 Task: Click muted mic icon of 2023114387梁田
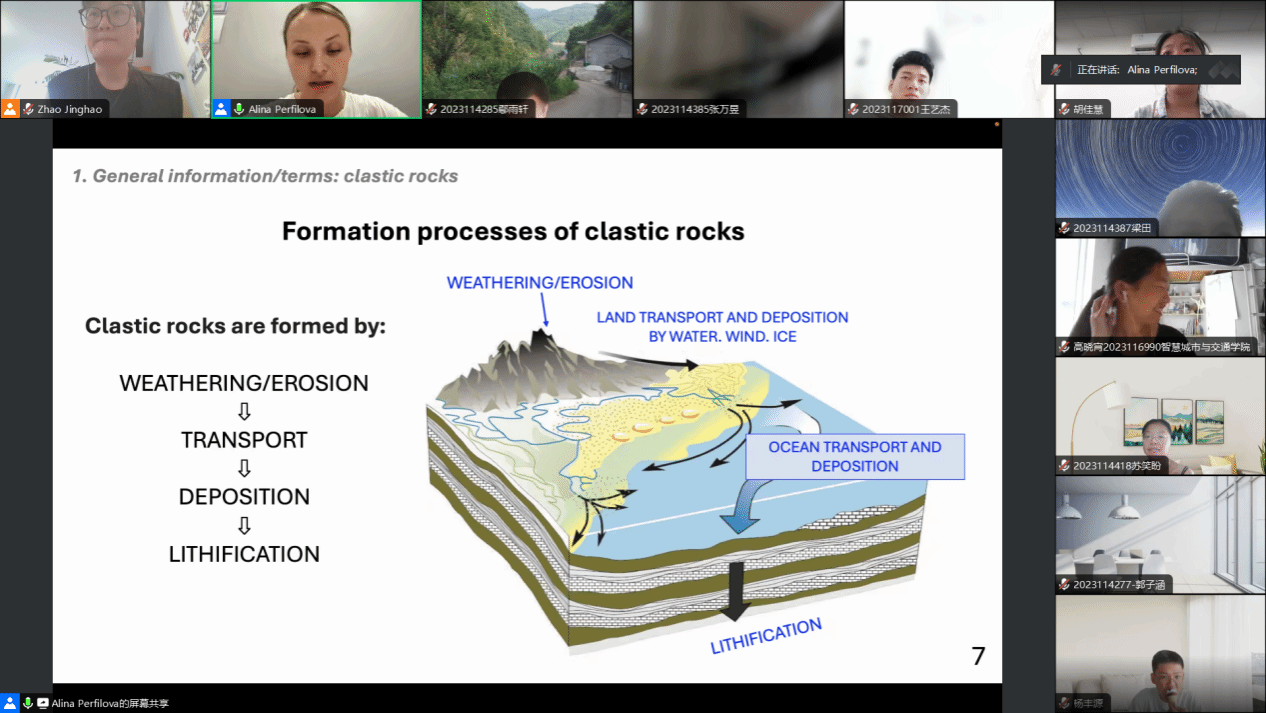(x=1065, y=228)
